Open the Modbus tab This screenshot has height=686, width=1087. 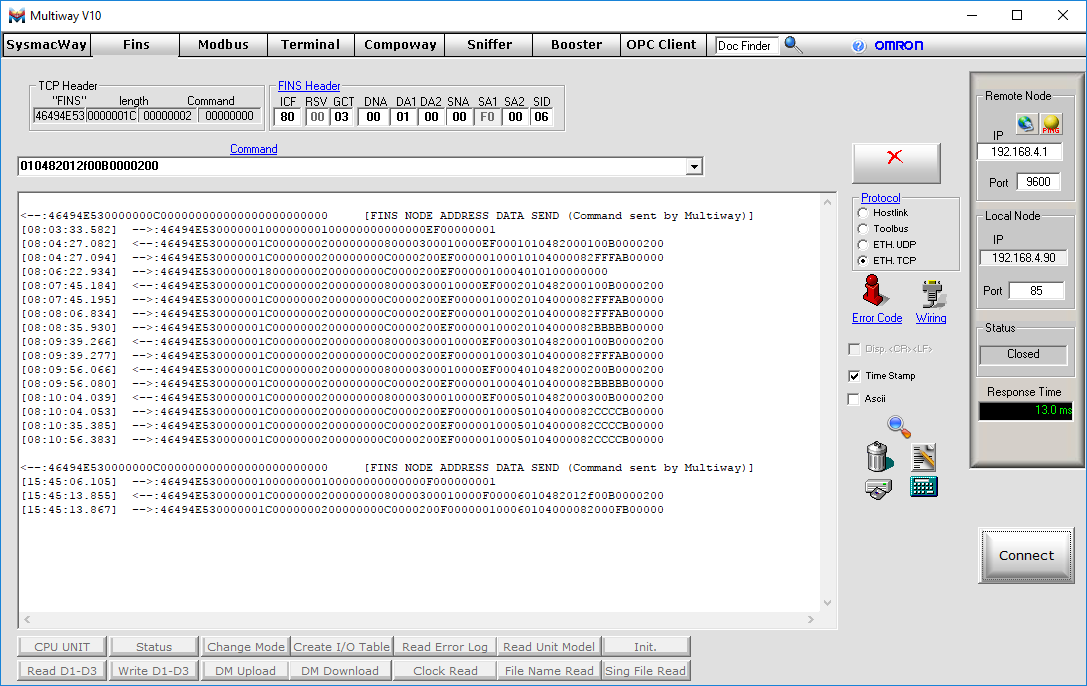click(x=223, y=45)
